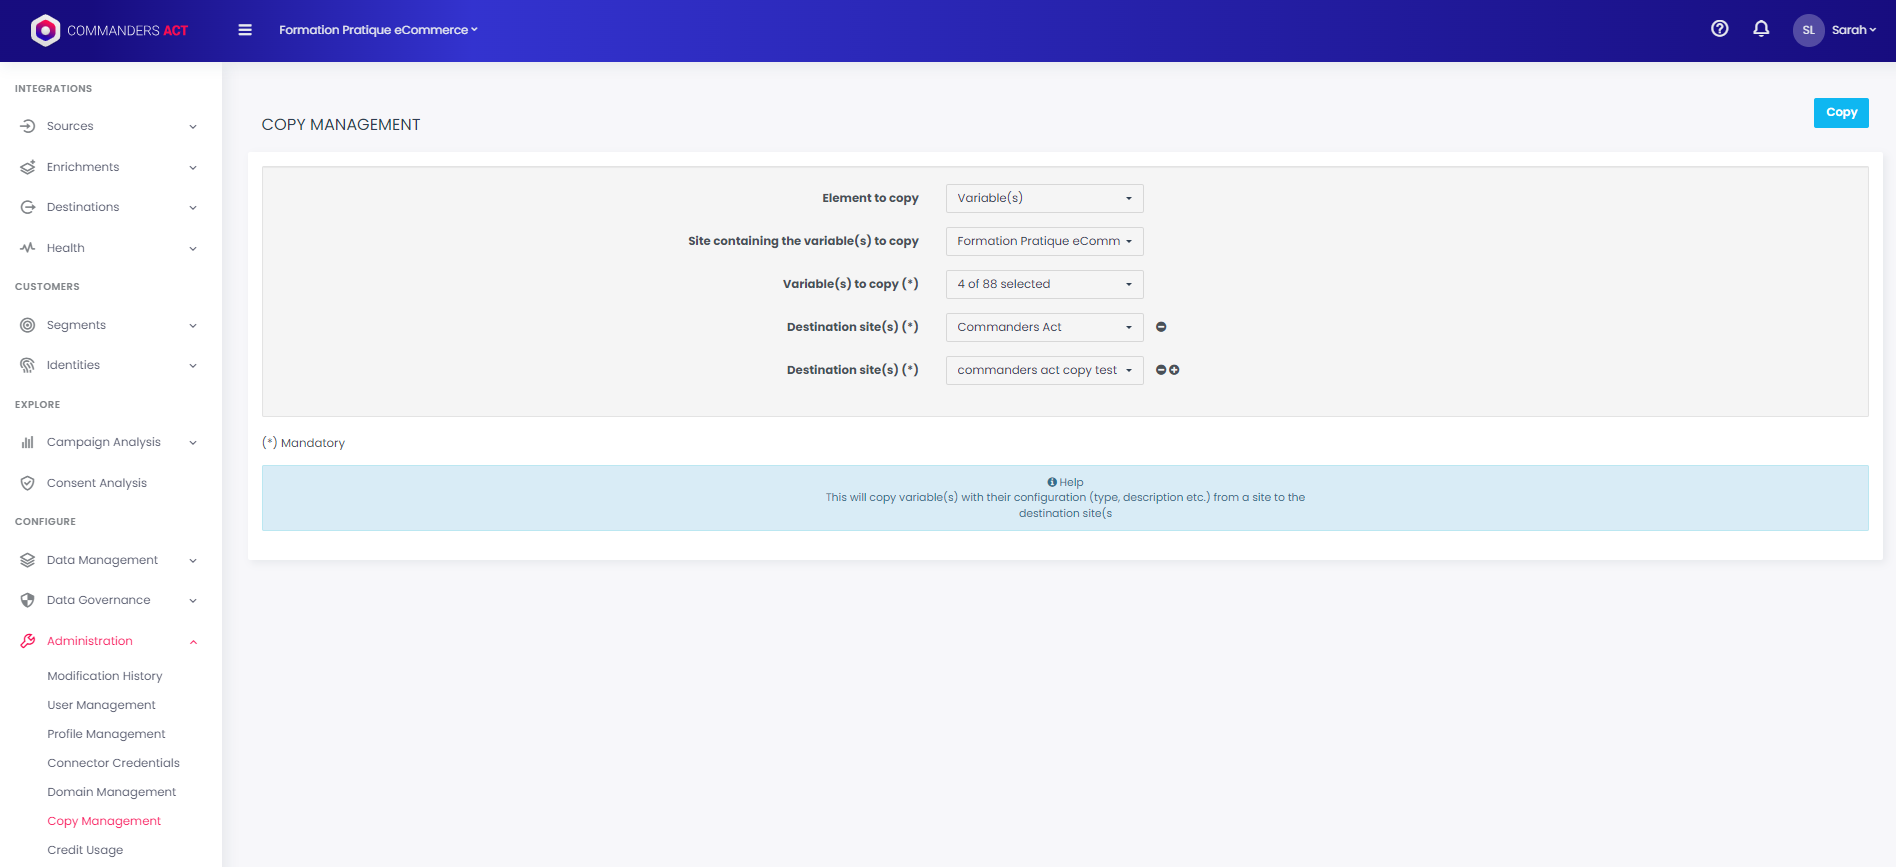Viewport: 1896px width, 867px height.
Task: Open the Variable(s) to copy selector
Action: click(x=1044, y=284)
